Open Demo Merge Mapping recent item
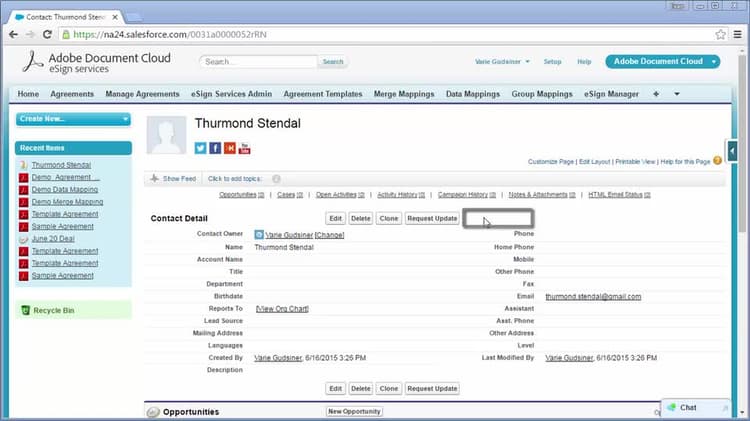 (67, 202)
